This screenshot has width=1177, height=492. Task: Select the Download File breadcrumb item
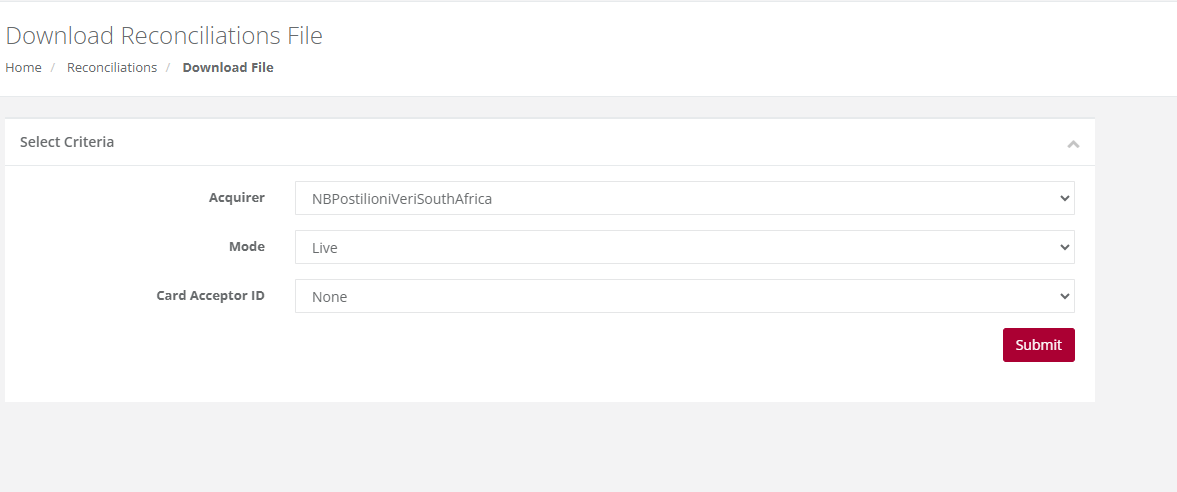coord(227,68)
